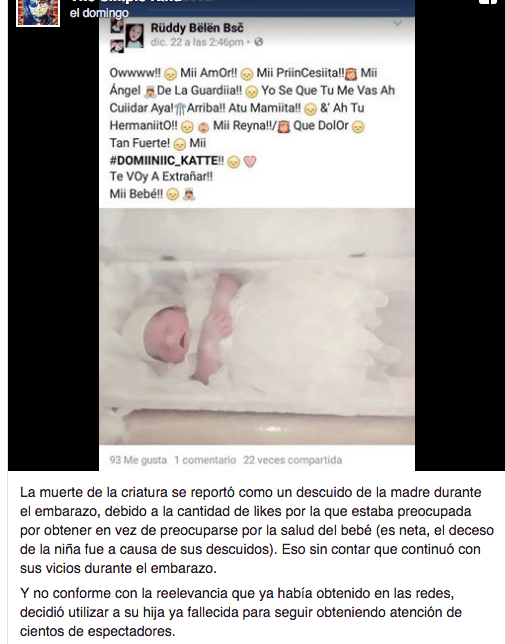
Task: Open the page avatar beside el domingo
Action: point(38,12)
